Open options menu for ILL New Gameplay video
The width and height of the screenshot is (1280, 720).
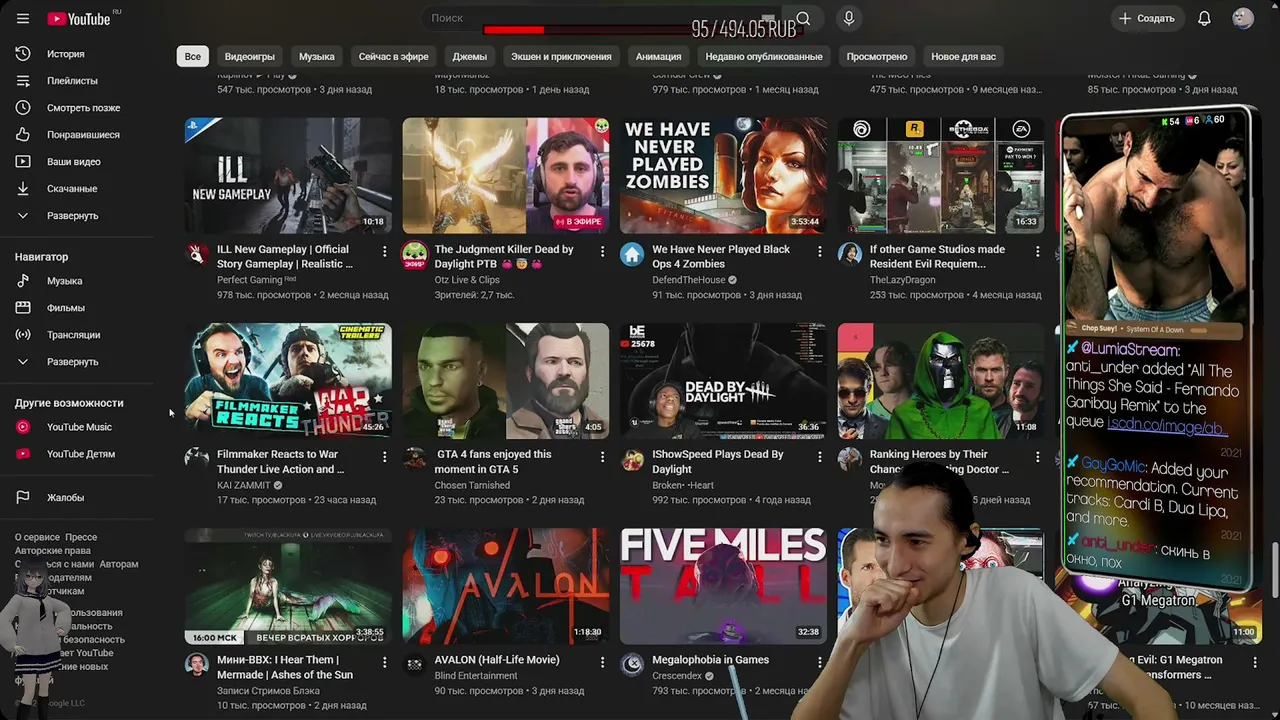(x=384, y=252)
